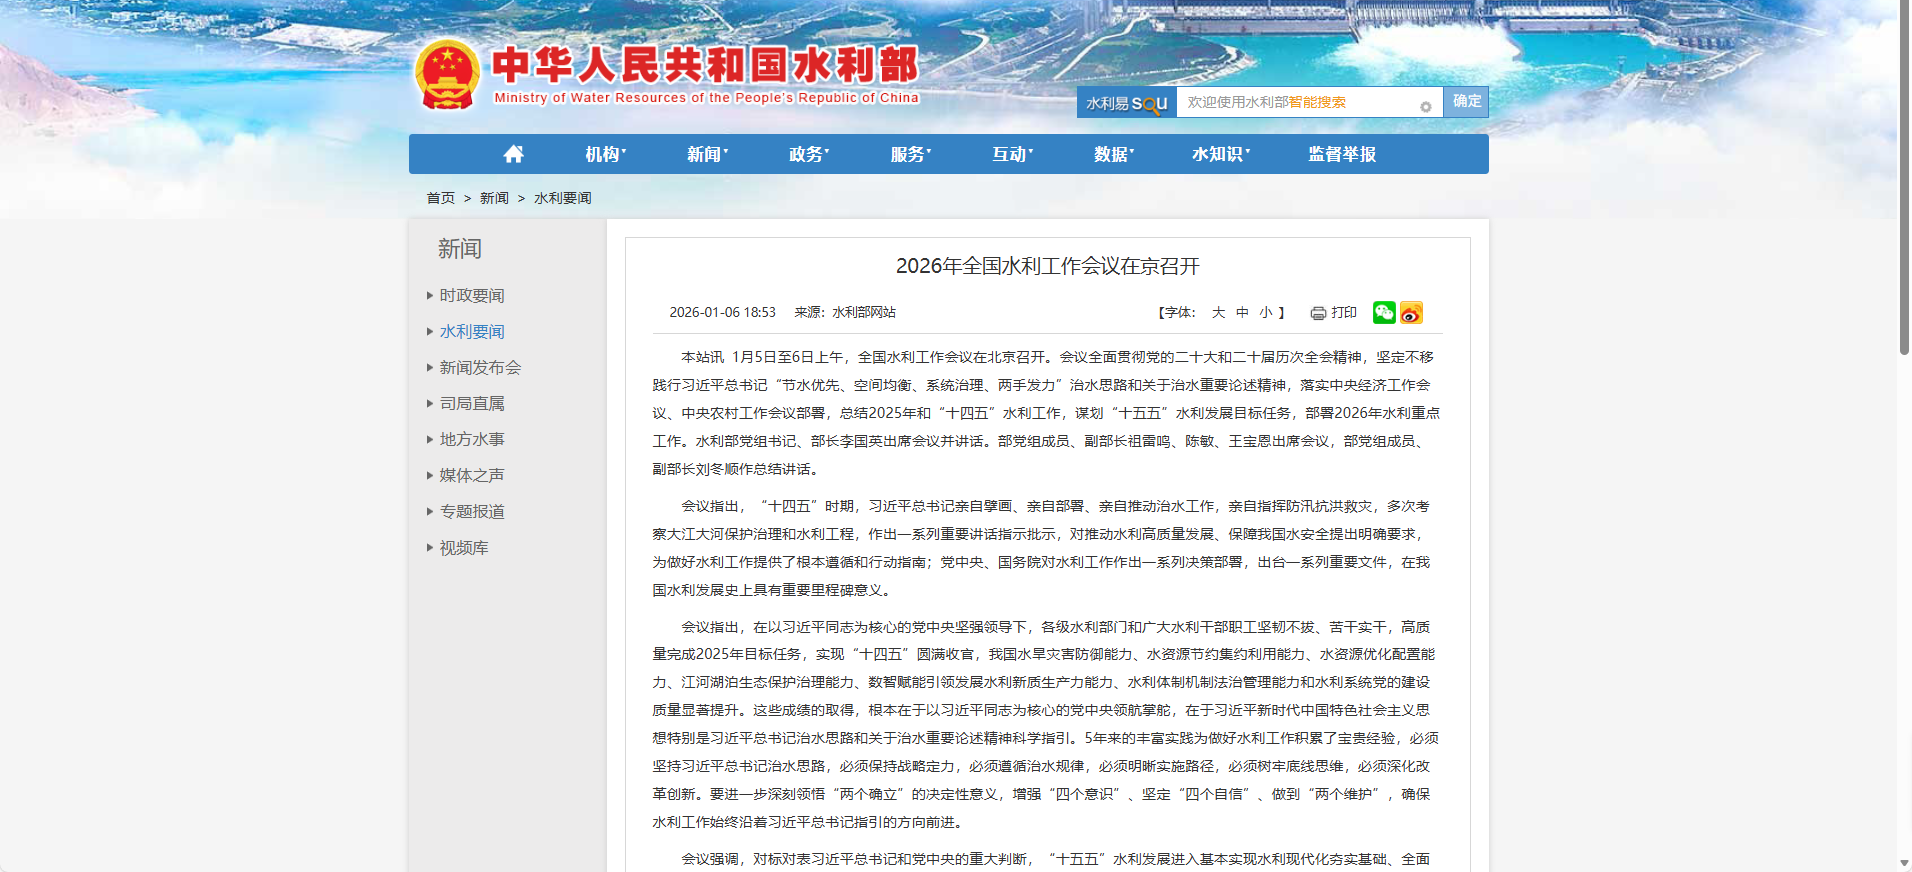Open 新闻发布会 sidebar section
Image resolution: width=1912 pixels, height=872 pixels.
click(480, 368)
